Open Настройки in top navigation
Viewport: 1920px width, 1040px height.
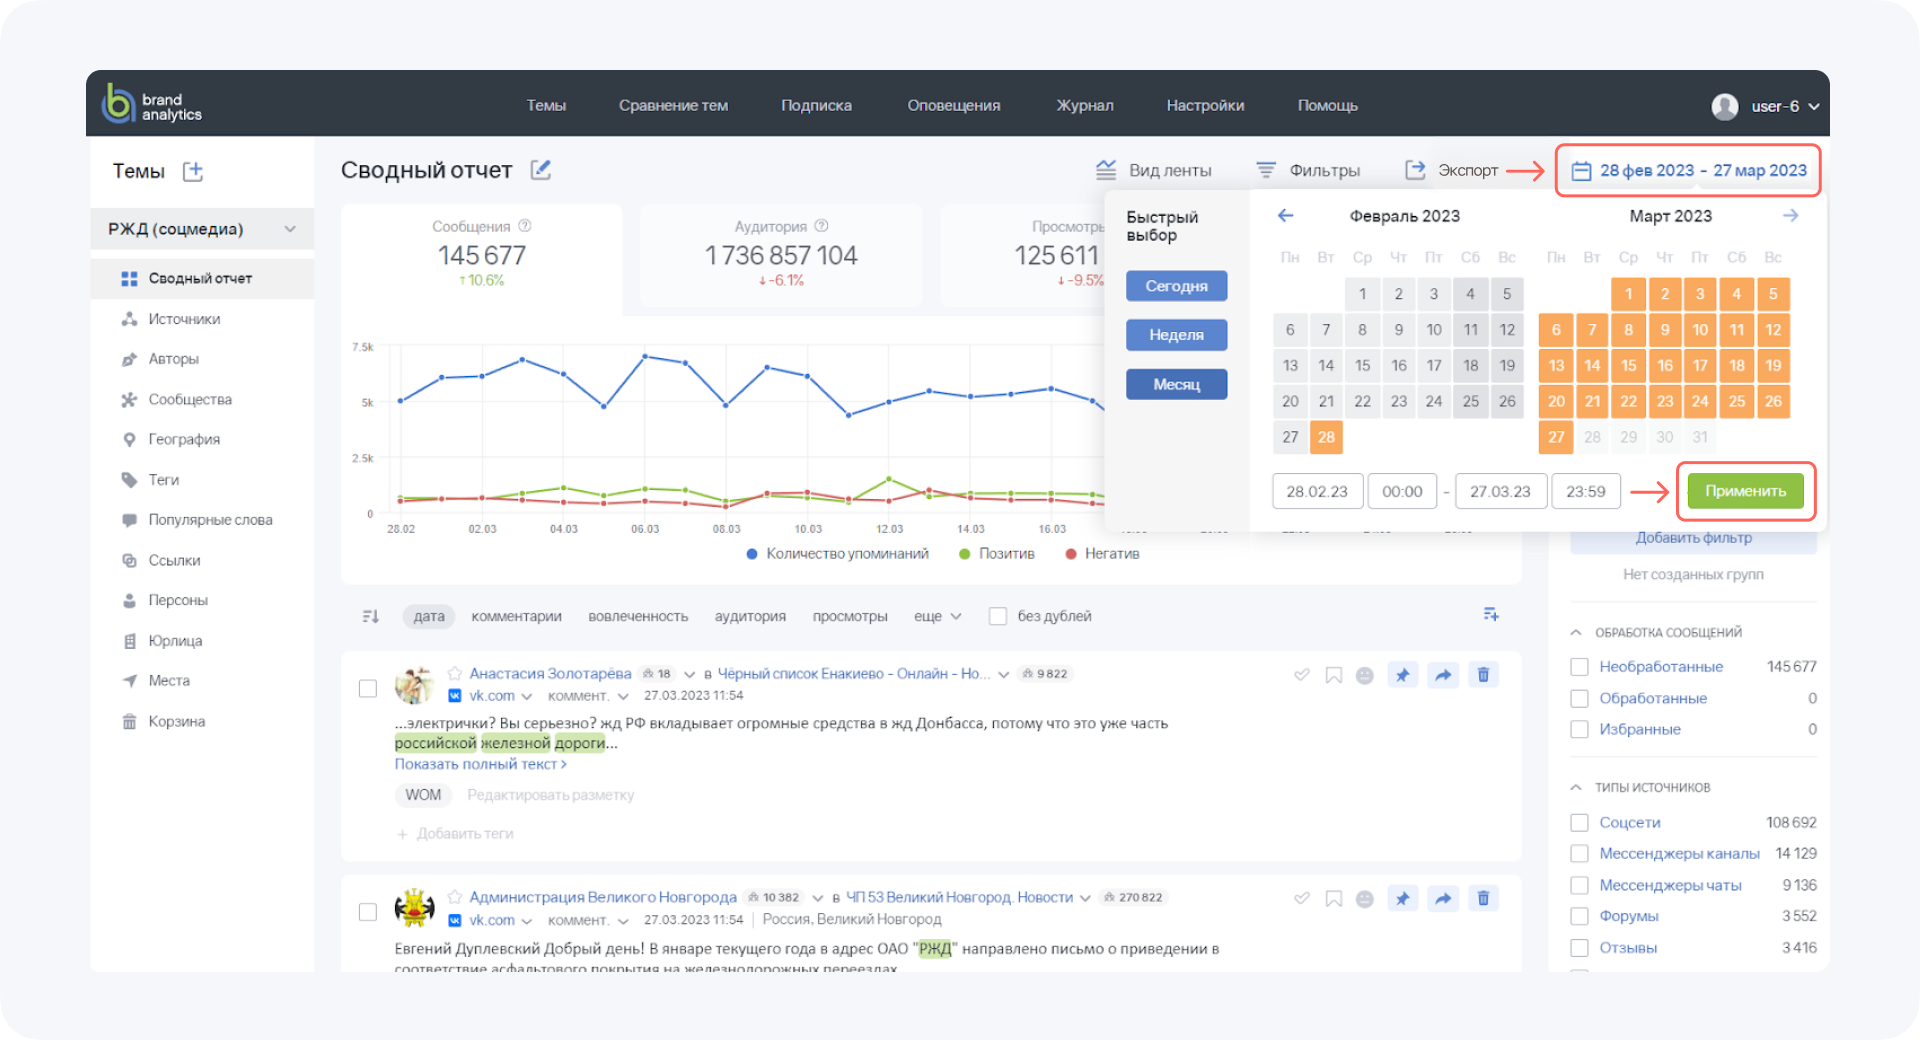pos(1205,105)
